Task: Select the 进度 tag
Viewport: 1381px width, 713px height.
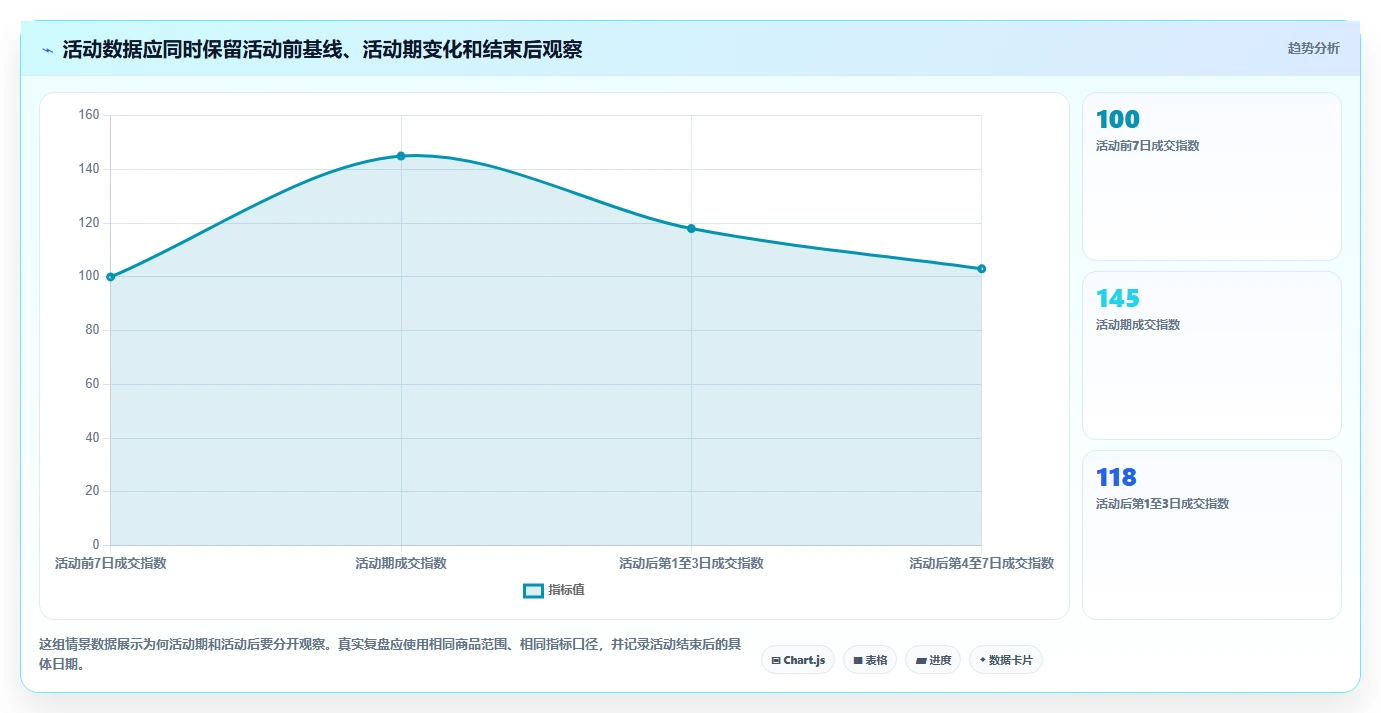Action: point(933,660)
